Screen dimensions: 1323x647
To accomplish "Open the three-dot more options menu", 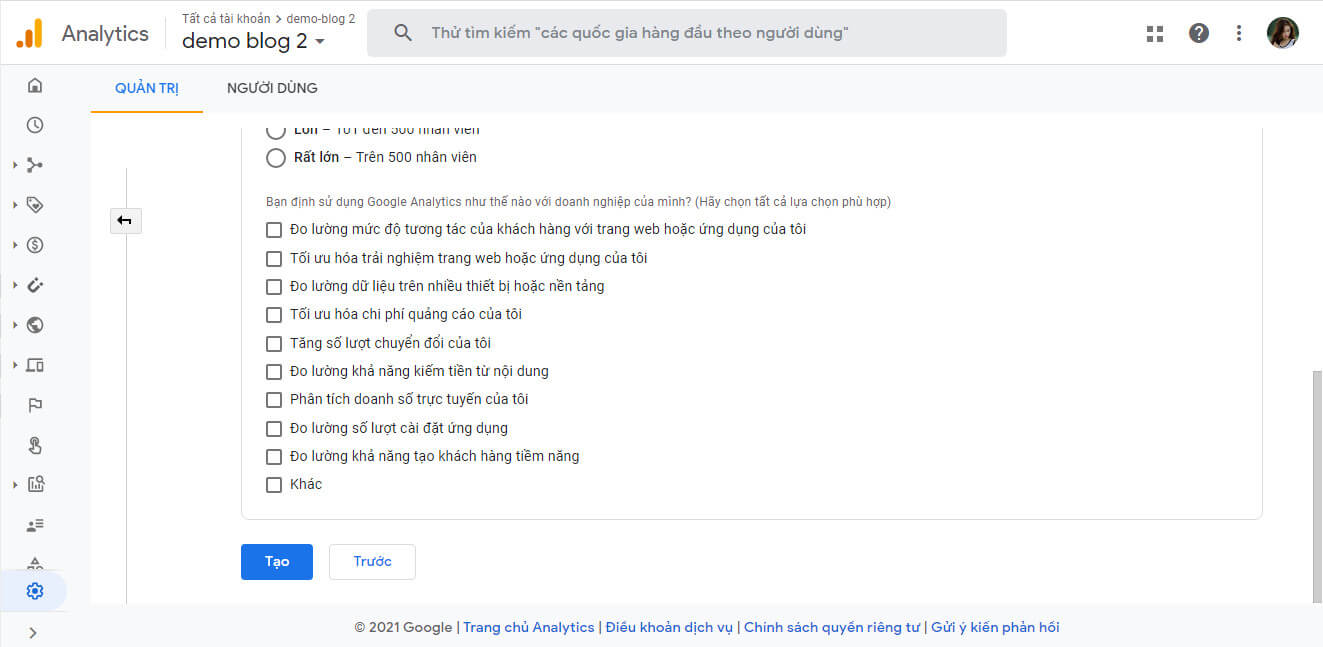I will (x=1239, y=33).
